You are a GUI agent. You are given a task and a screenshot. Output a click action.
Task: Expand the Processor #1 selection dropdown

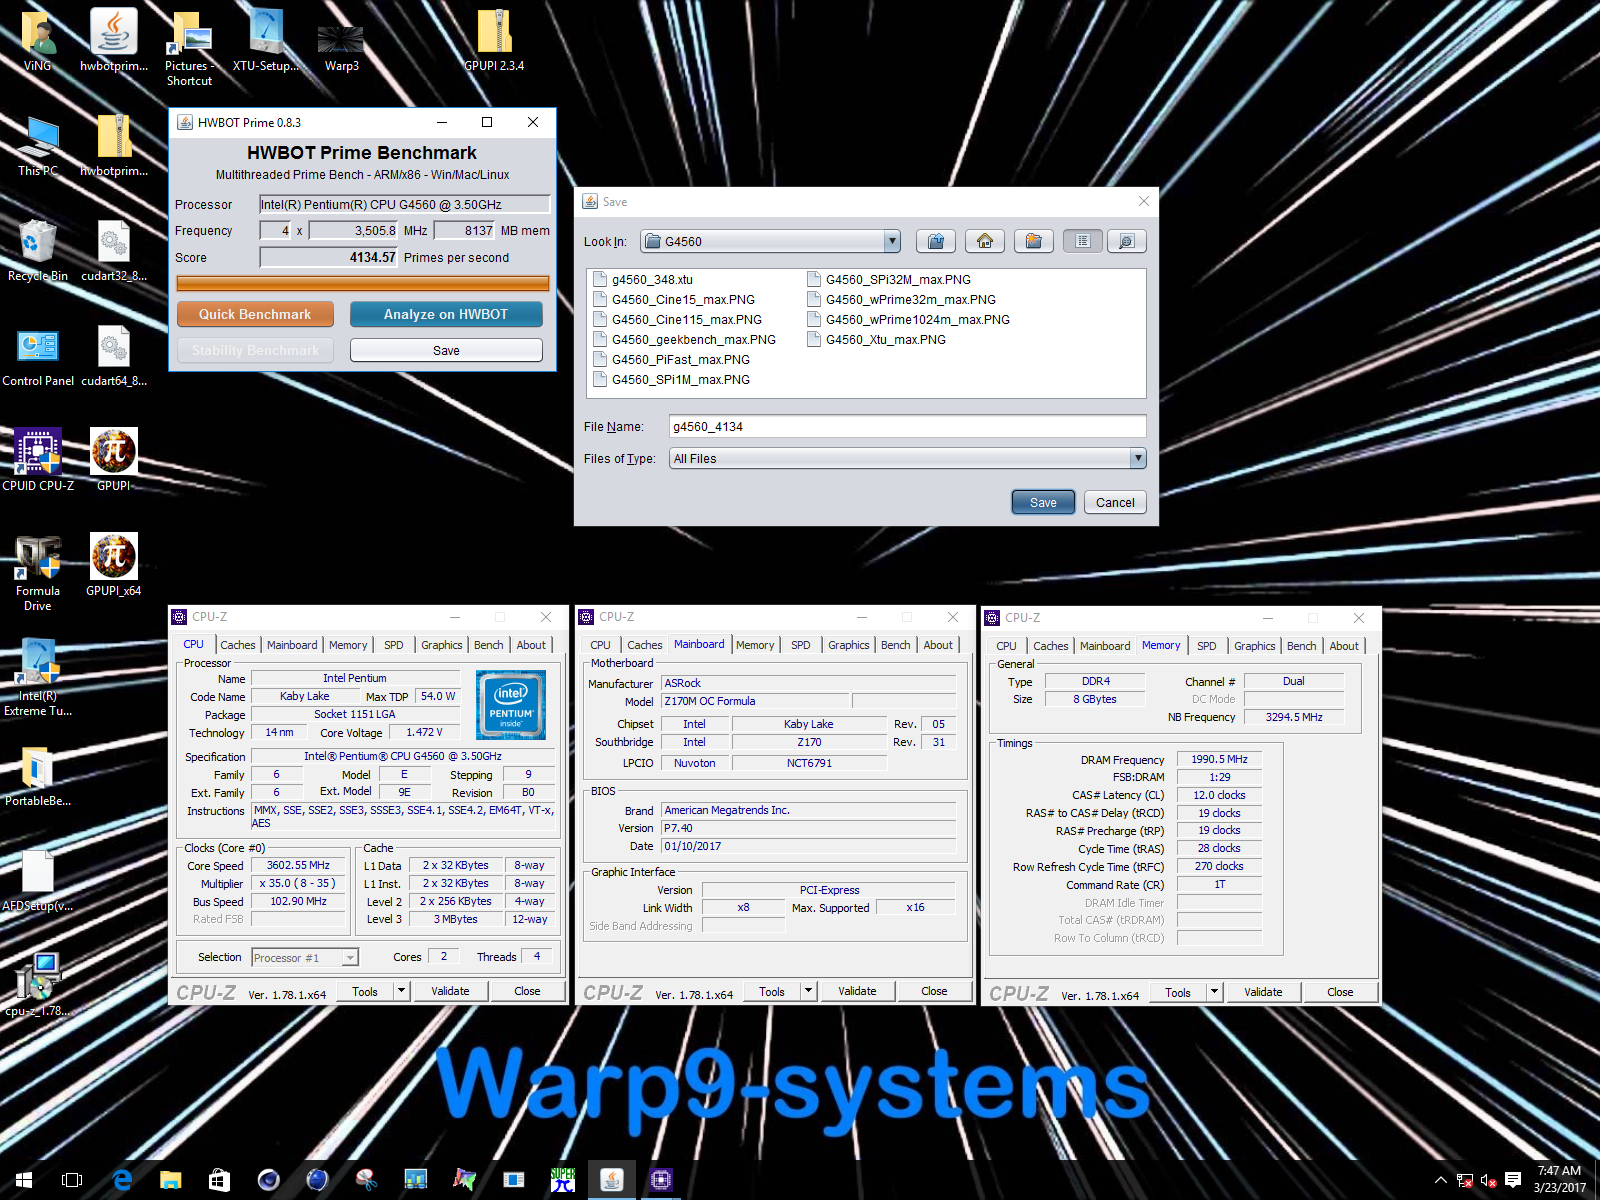click(x=350, y=958)
